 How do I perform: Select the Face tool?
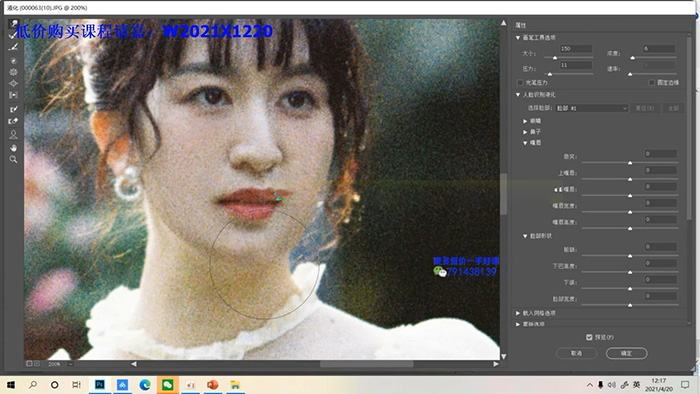coord(13,134)
